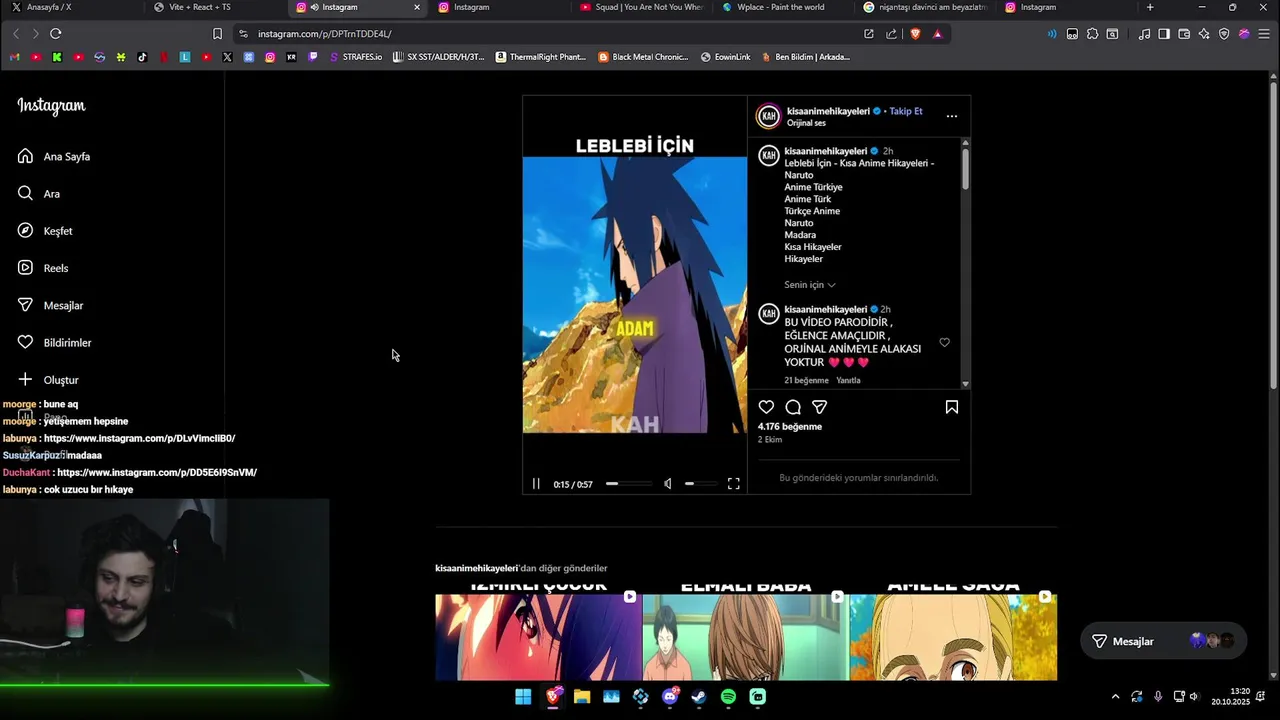Switch to the Vite + React + TS tab

click(213, 7)
